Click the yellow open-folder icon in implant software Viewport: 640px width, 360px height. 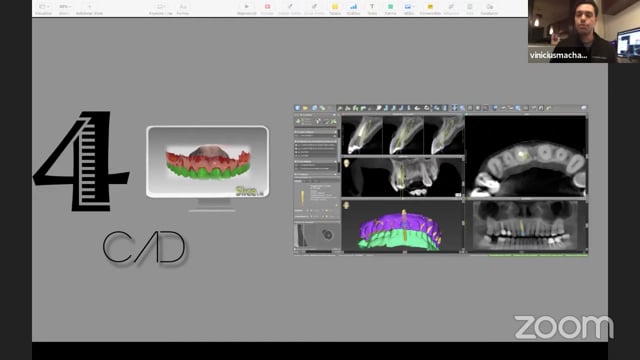pos(305,108)
